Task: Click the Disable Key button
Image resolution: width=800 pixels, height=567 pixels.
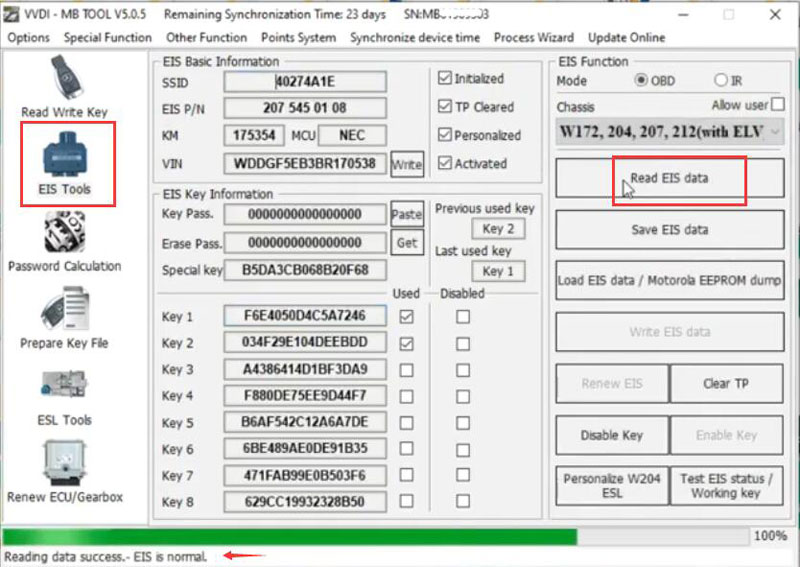Action: click(x=612, y=435)
